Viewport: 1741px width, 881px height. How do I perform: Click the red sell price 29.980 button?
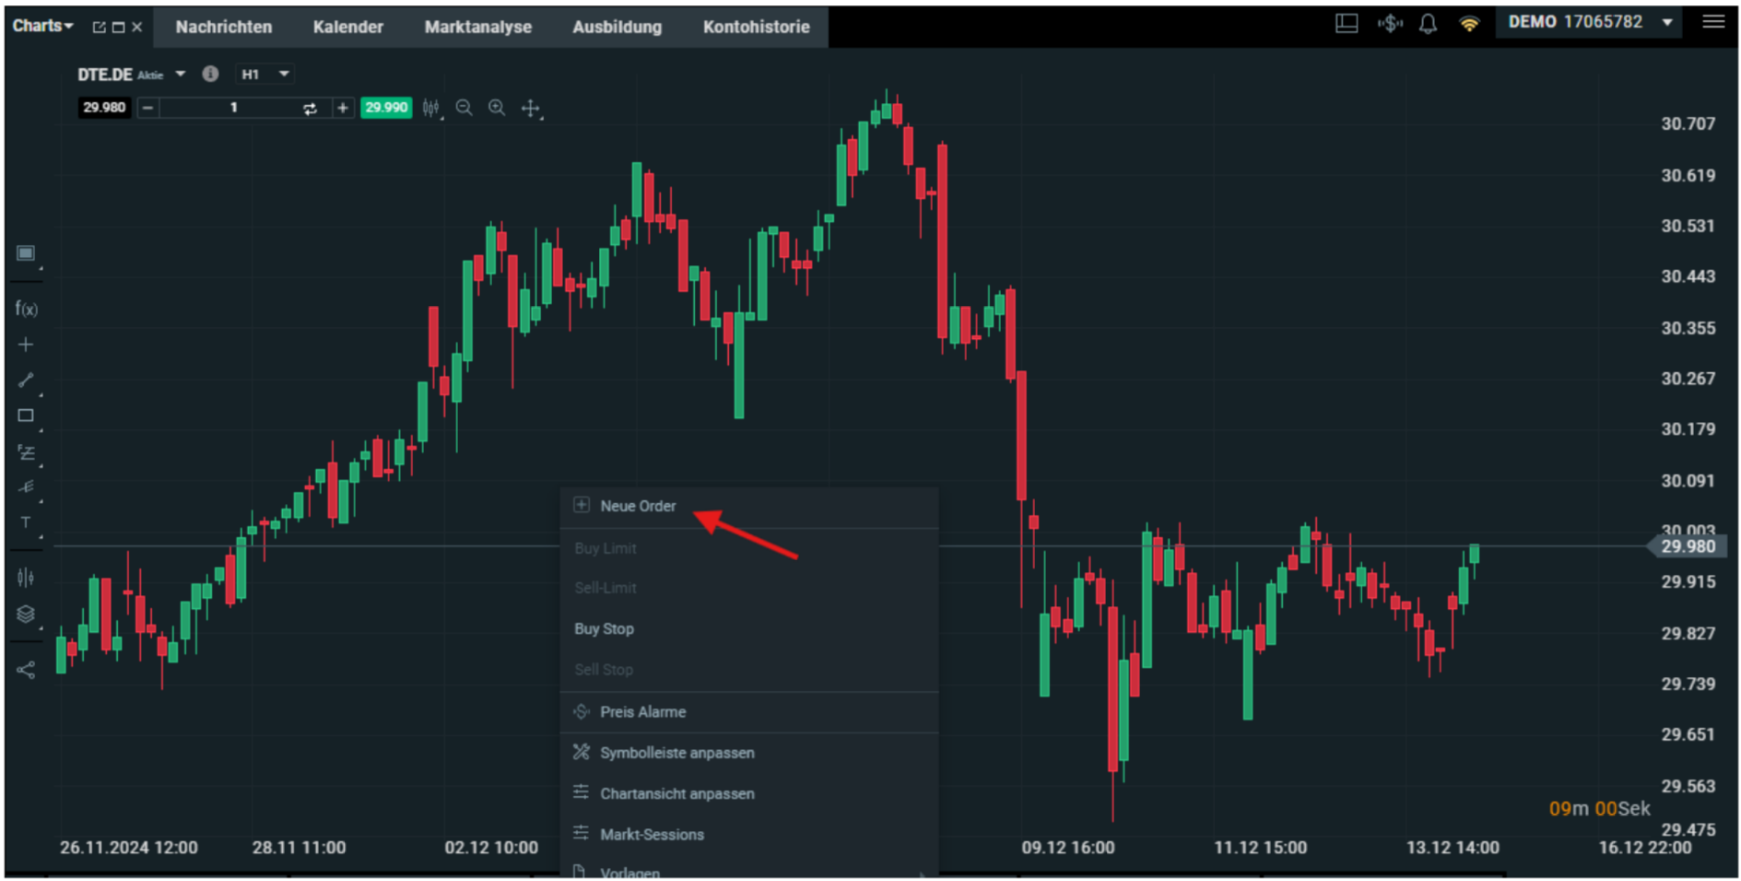[104, 108]
